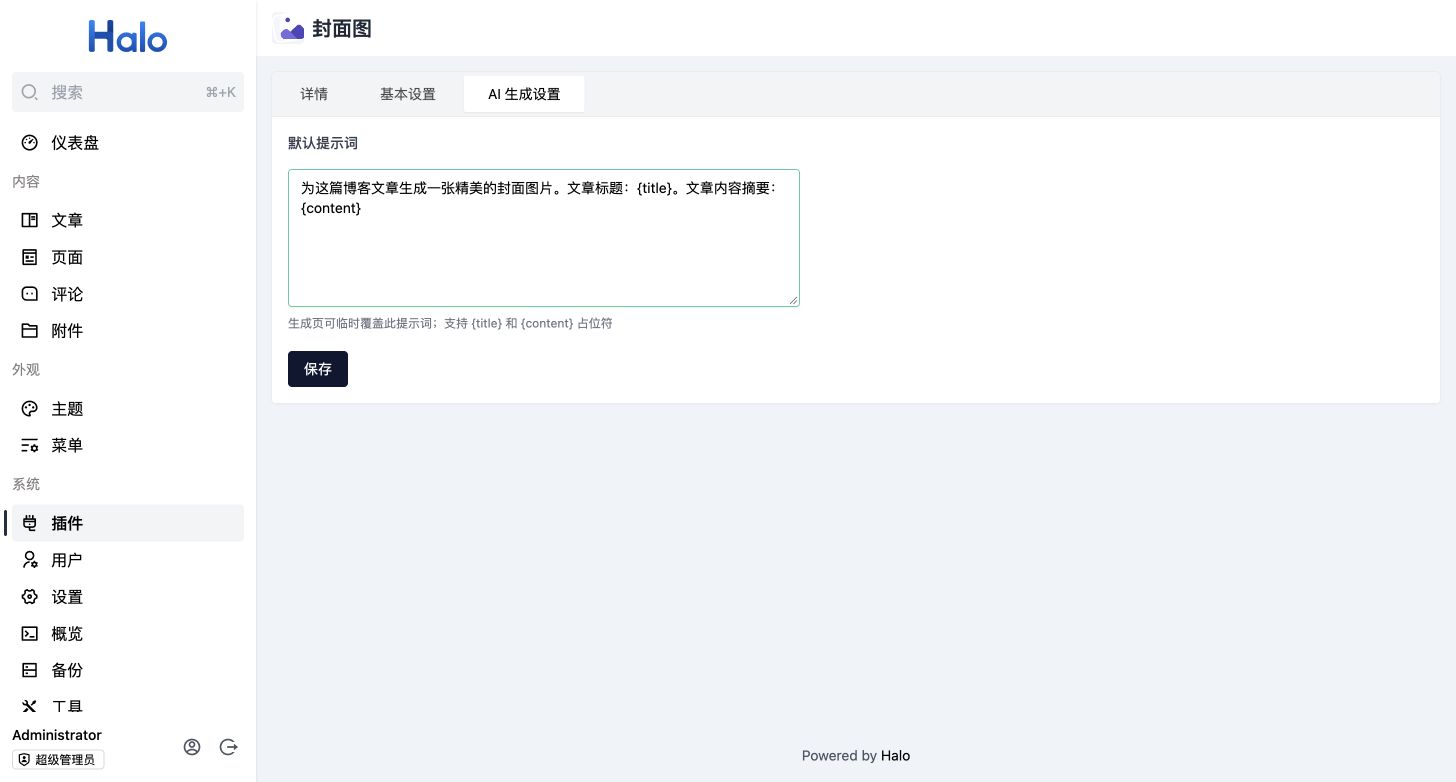Click the 超级管理员 role badge
Viewport: 1456px width, 782px height.
[58, 760]
